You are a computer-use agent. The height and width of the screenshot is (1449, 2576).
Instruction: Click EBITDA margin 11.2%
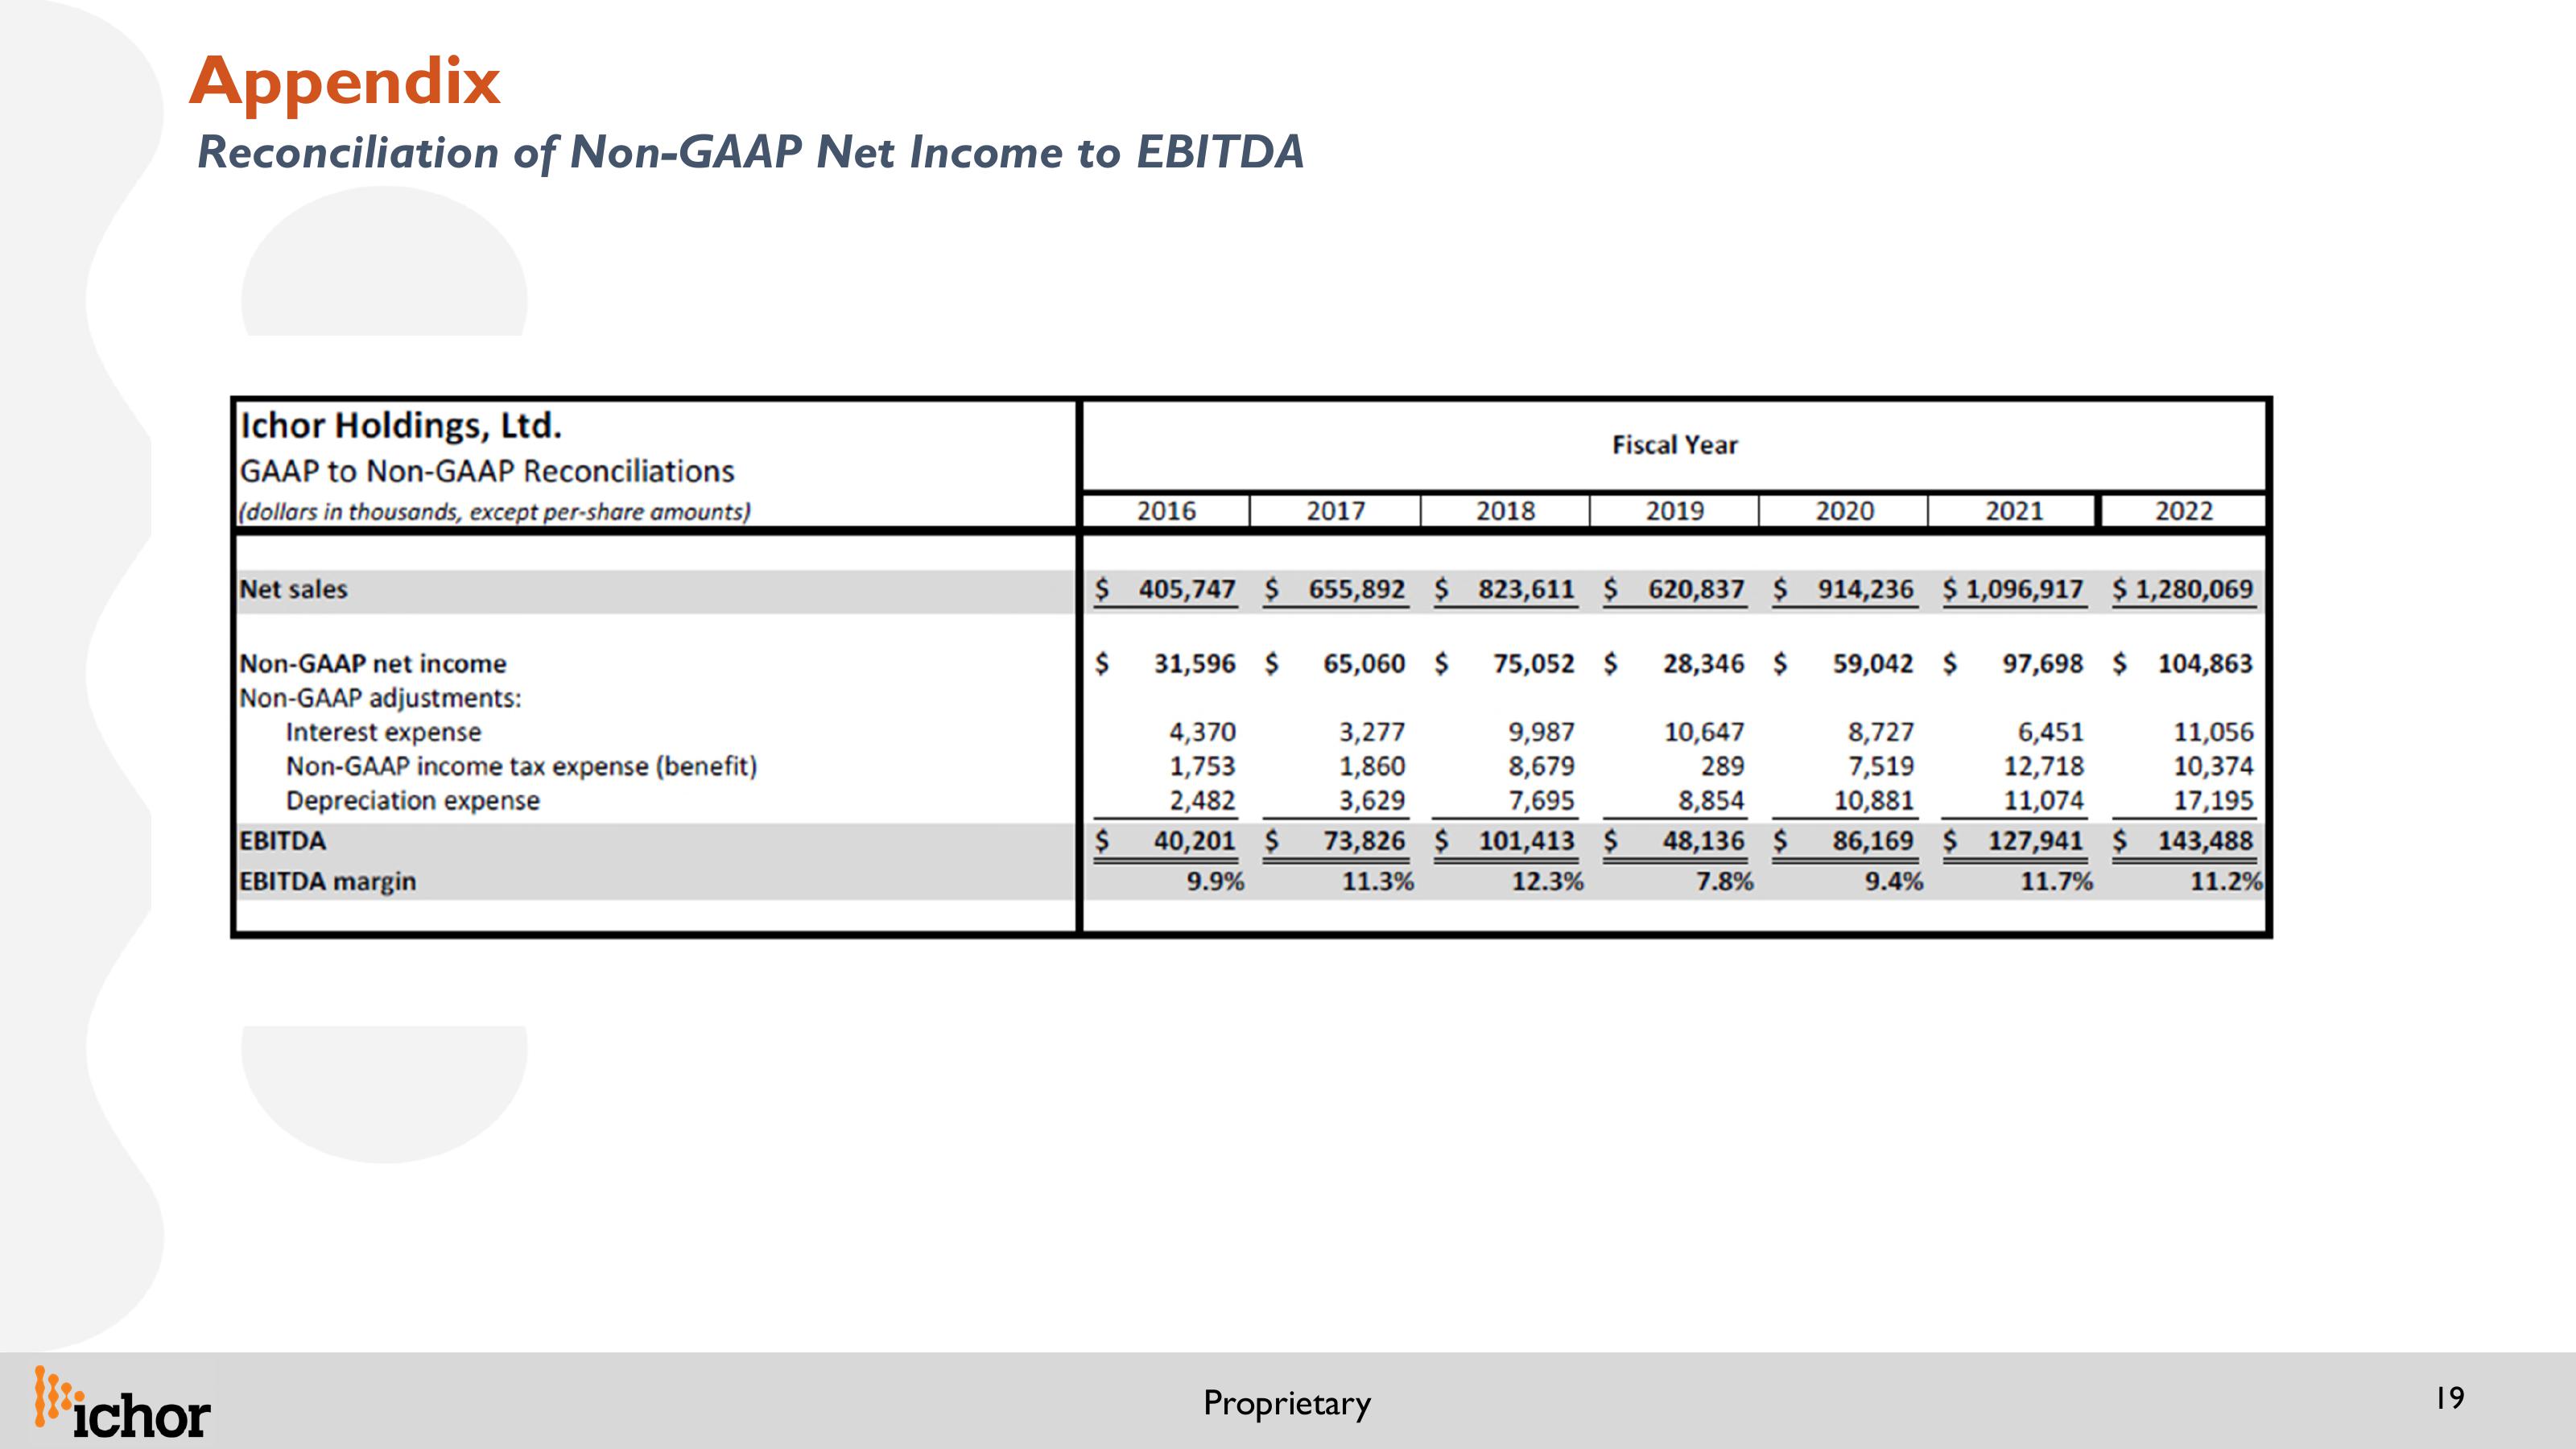[2226, 881]
